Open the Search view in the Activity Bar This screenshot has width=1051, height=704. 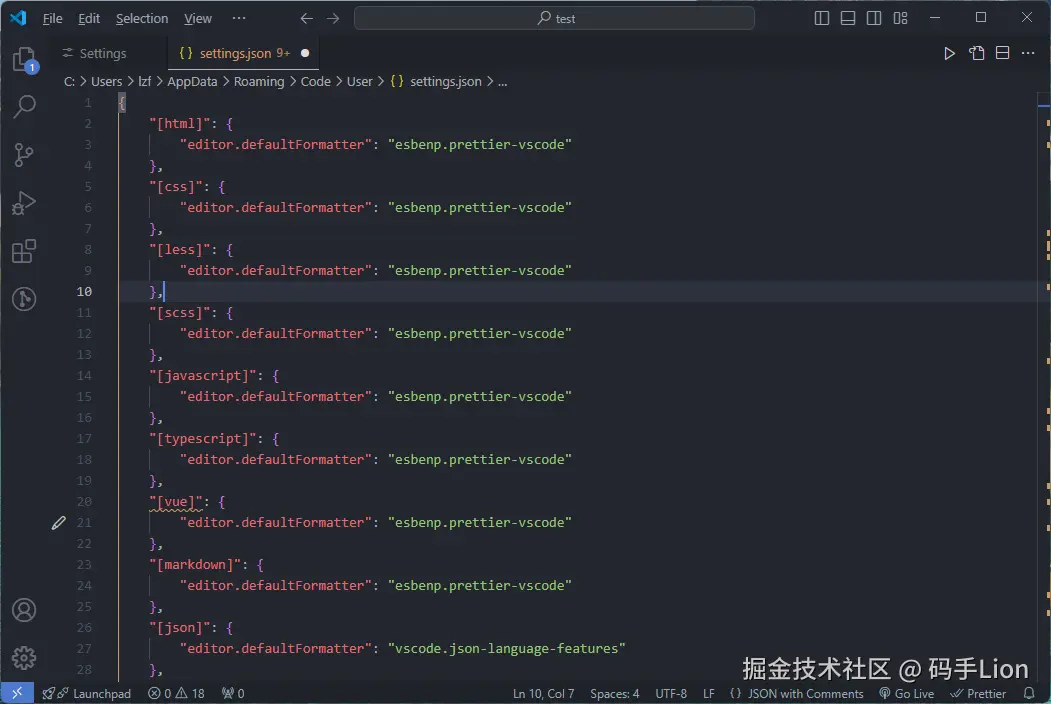pos(24,107)
